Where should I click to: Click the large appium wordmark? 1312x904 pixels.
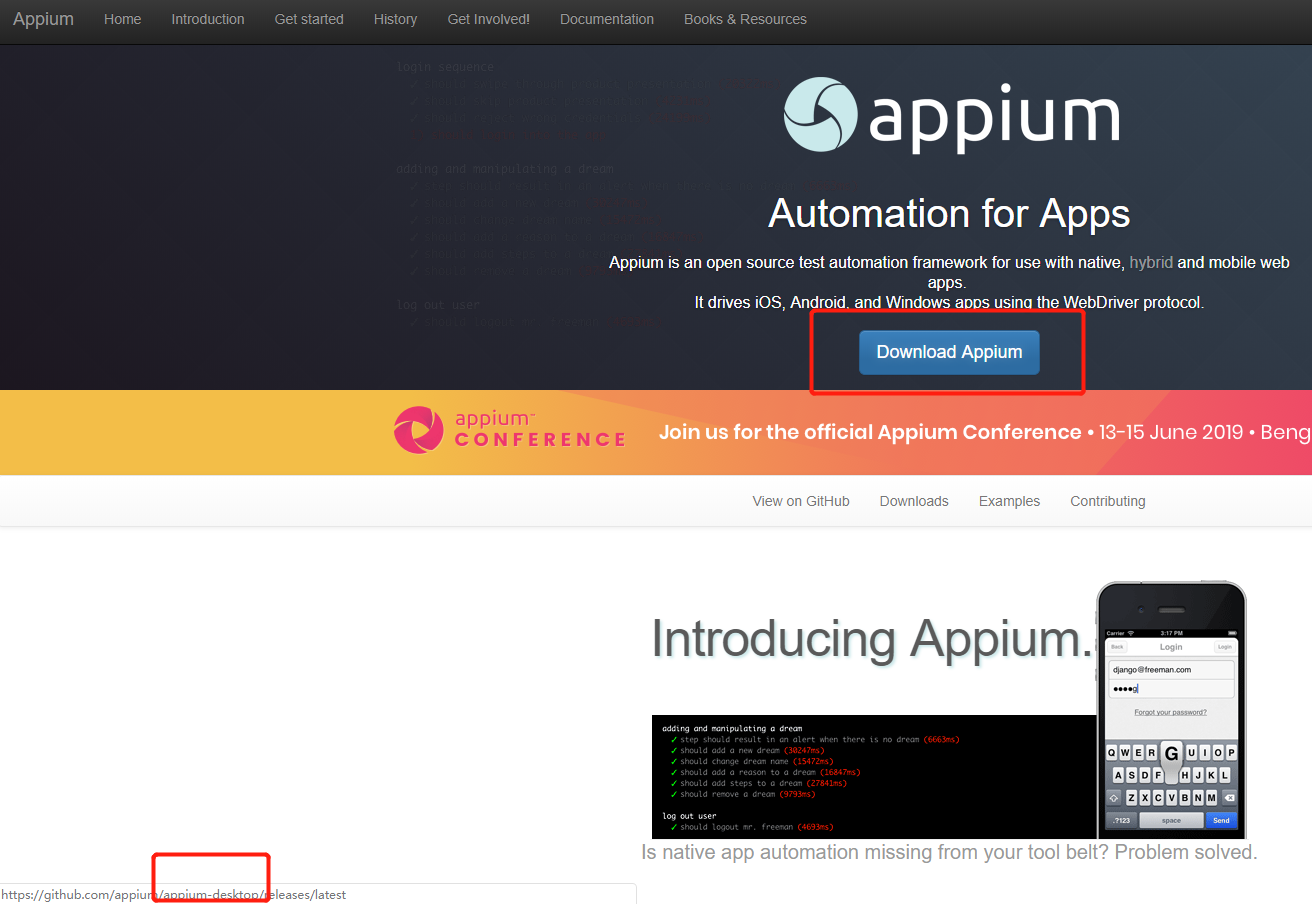pos(993,120)
